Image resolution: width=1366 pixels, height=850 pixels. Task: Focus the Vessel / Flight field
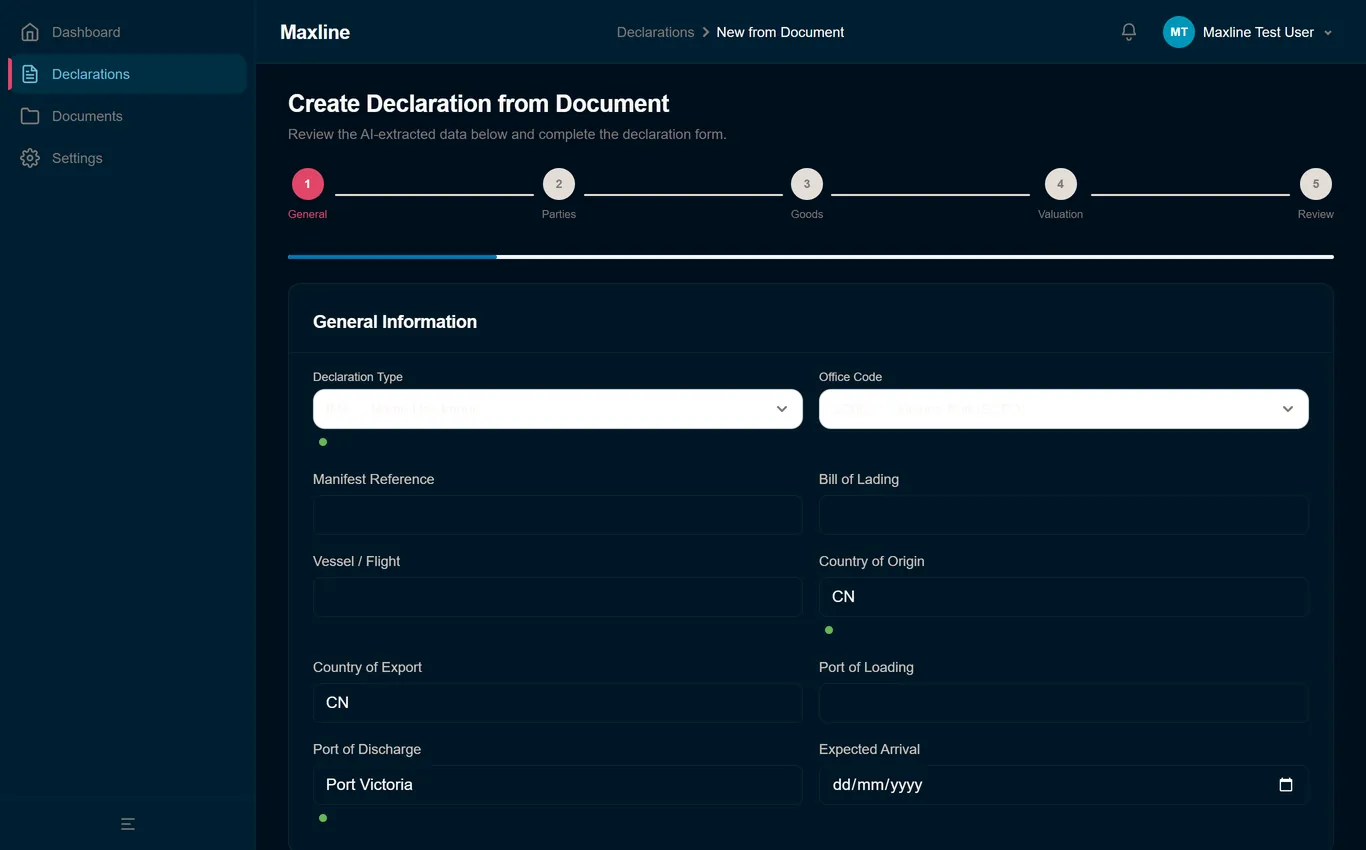[558, 597]
